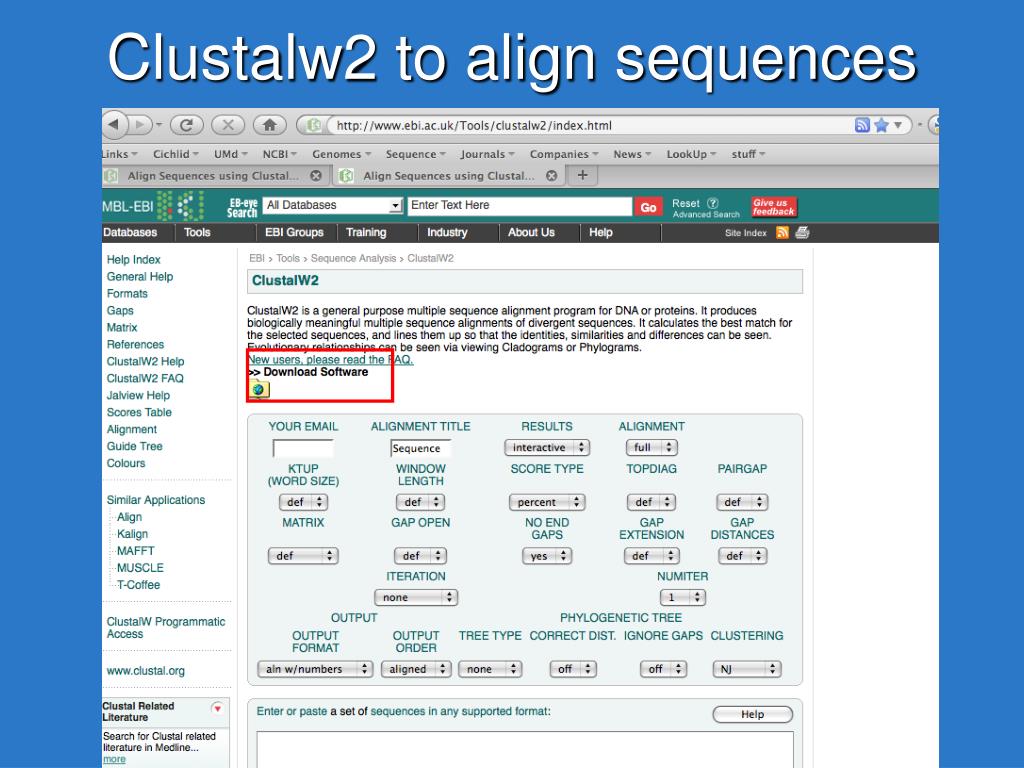Open the OUTPUT ORDER aligned dropdown
The image size is (1024, 768).
pyautogui.click(x=416, y=669)
